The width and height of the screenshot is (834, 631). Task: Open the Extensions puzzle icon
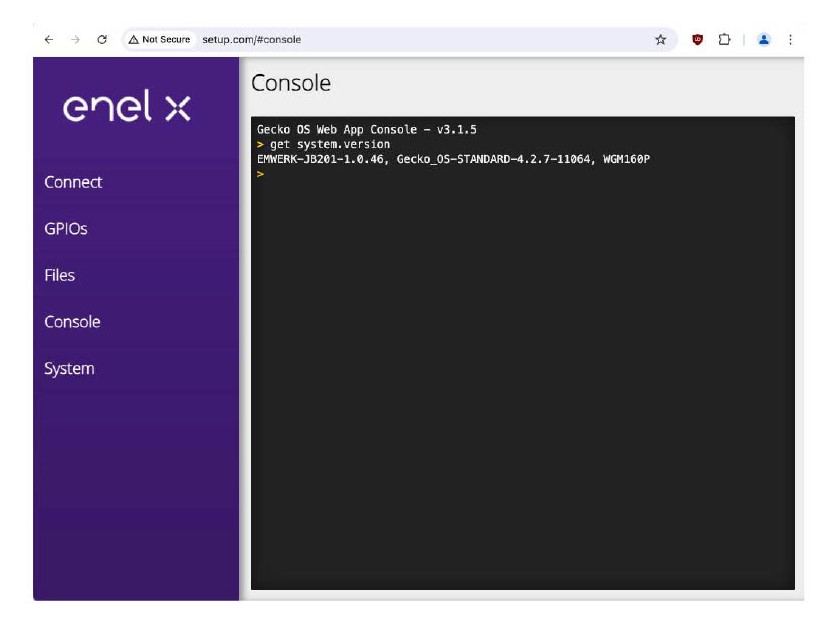[724, 40]
